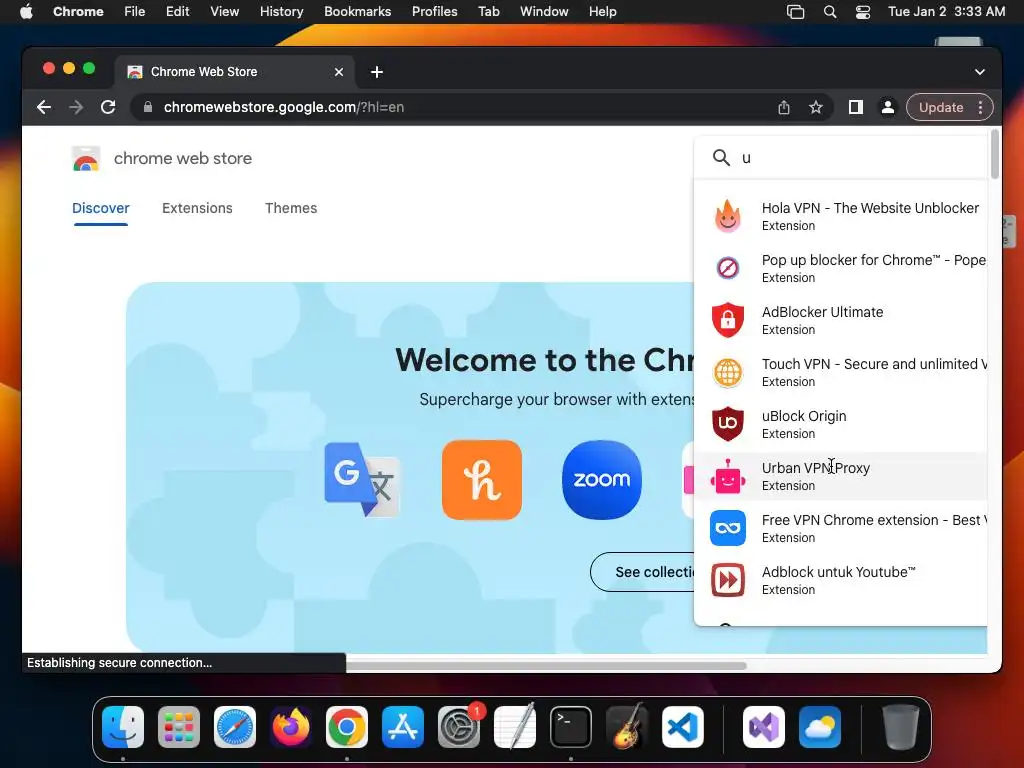Click the forward navigation arrow
This screenshot has height=768, width=1024.
click(x=76, y=107)
